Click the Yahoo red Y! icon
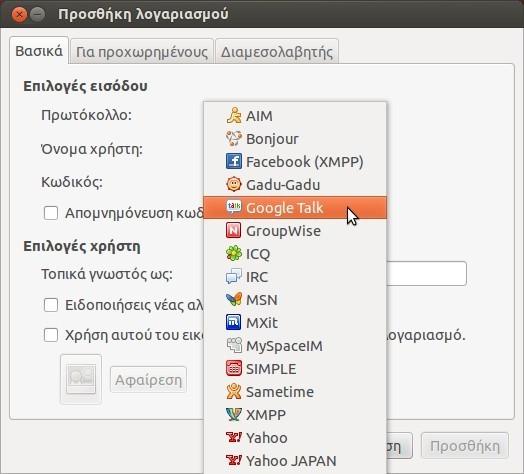The image size is (524, 474). point(234,437)
